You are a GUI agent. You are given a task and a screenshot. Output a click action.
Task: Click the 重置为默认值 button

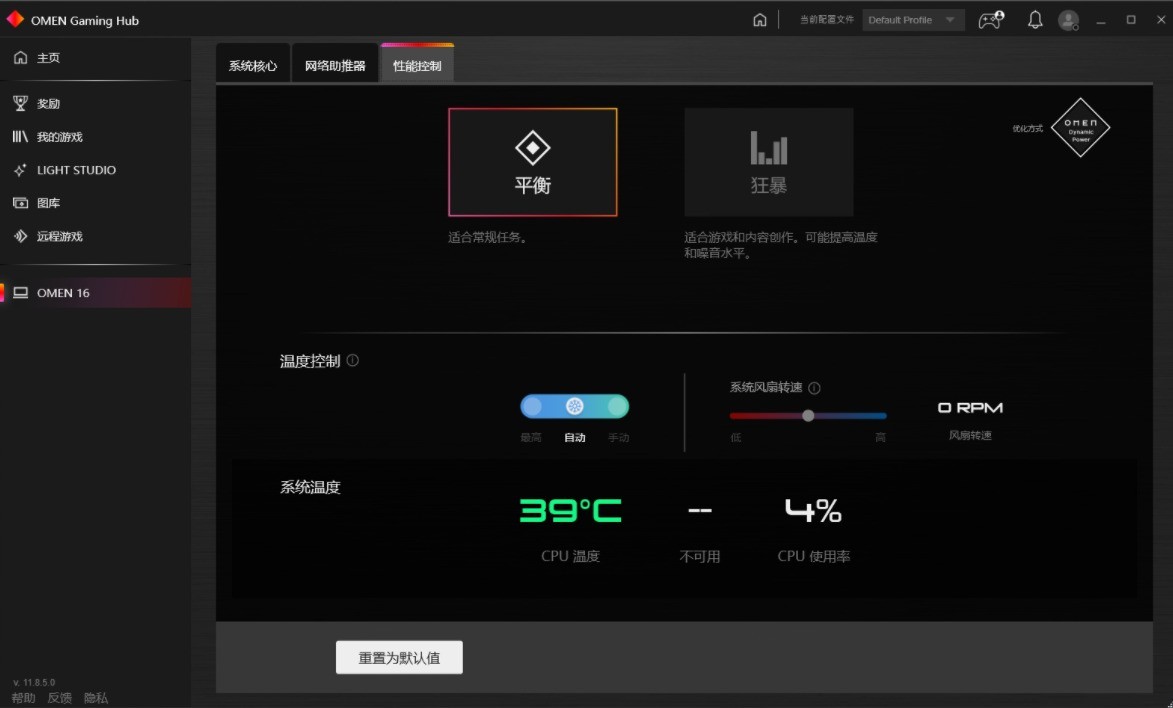click(x=399, y=658)
